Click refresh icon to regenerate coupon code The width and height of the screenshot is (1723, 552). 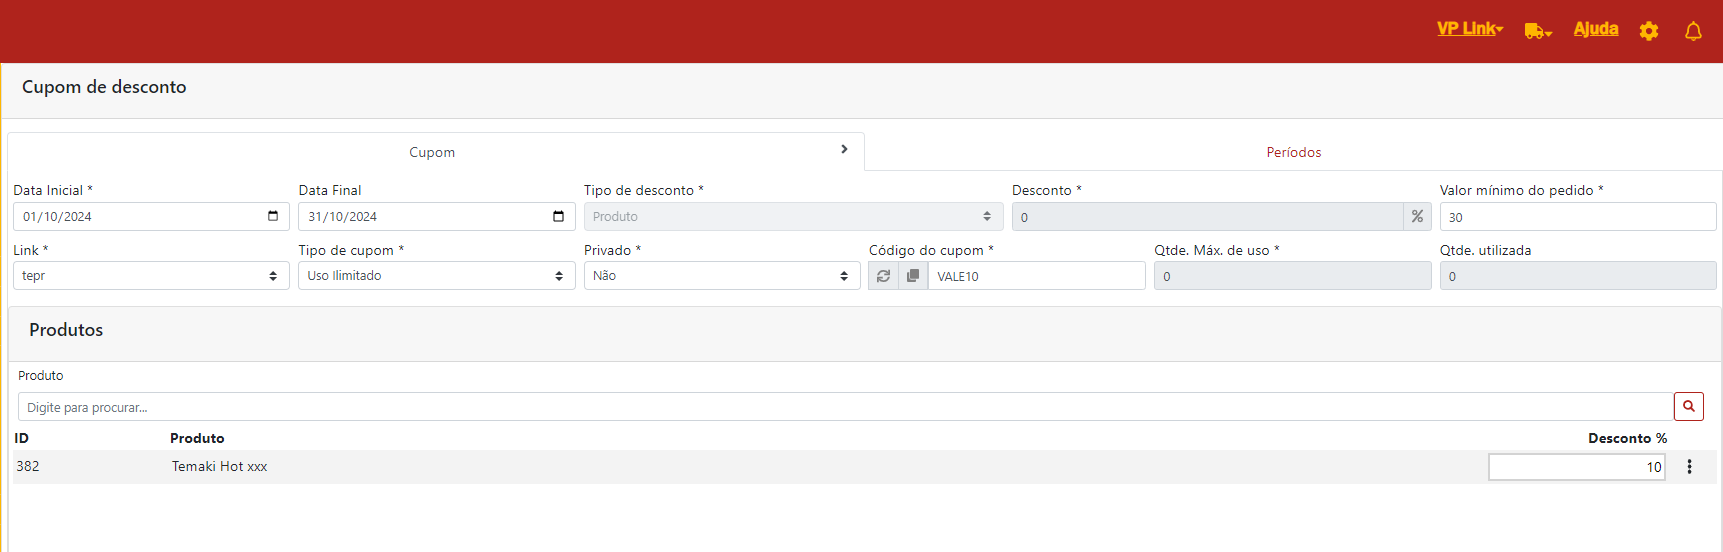coord(883,276)
